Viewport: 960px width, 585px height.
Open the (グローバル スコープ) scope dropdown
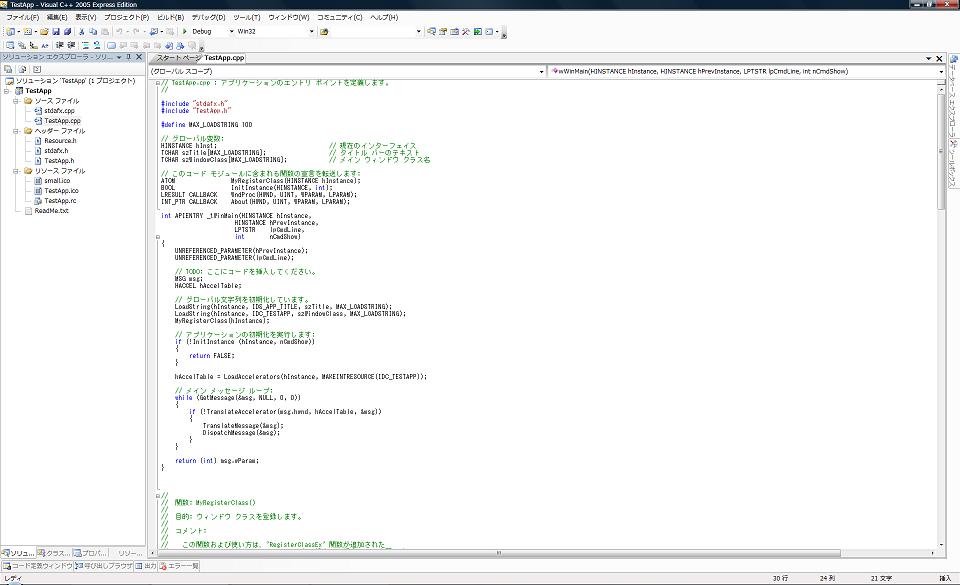click(x=540, y=72)
